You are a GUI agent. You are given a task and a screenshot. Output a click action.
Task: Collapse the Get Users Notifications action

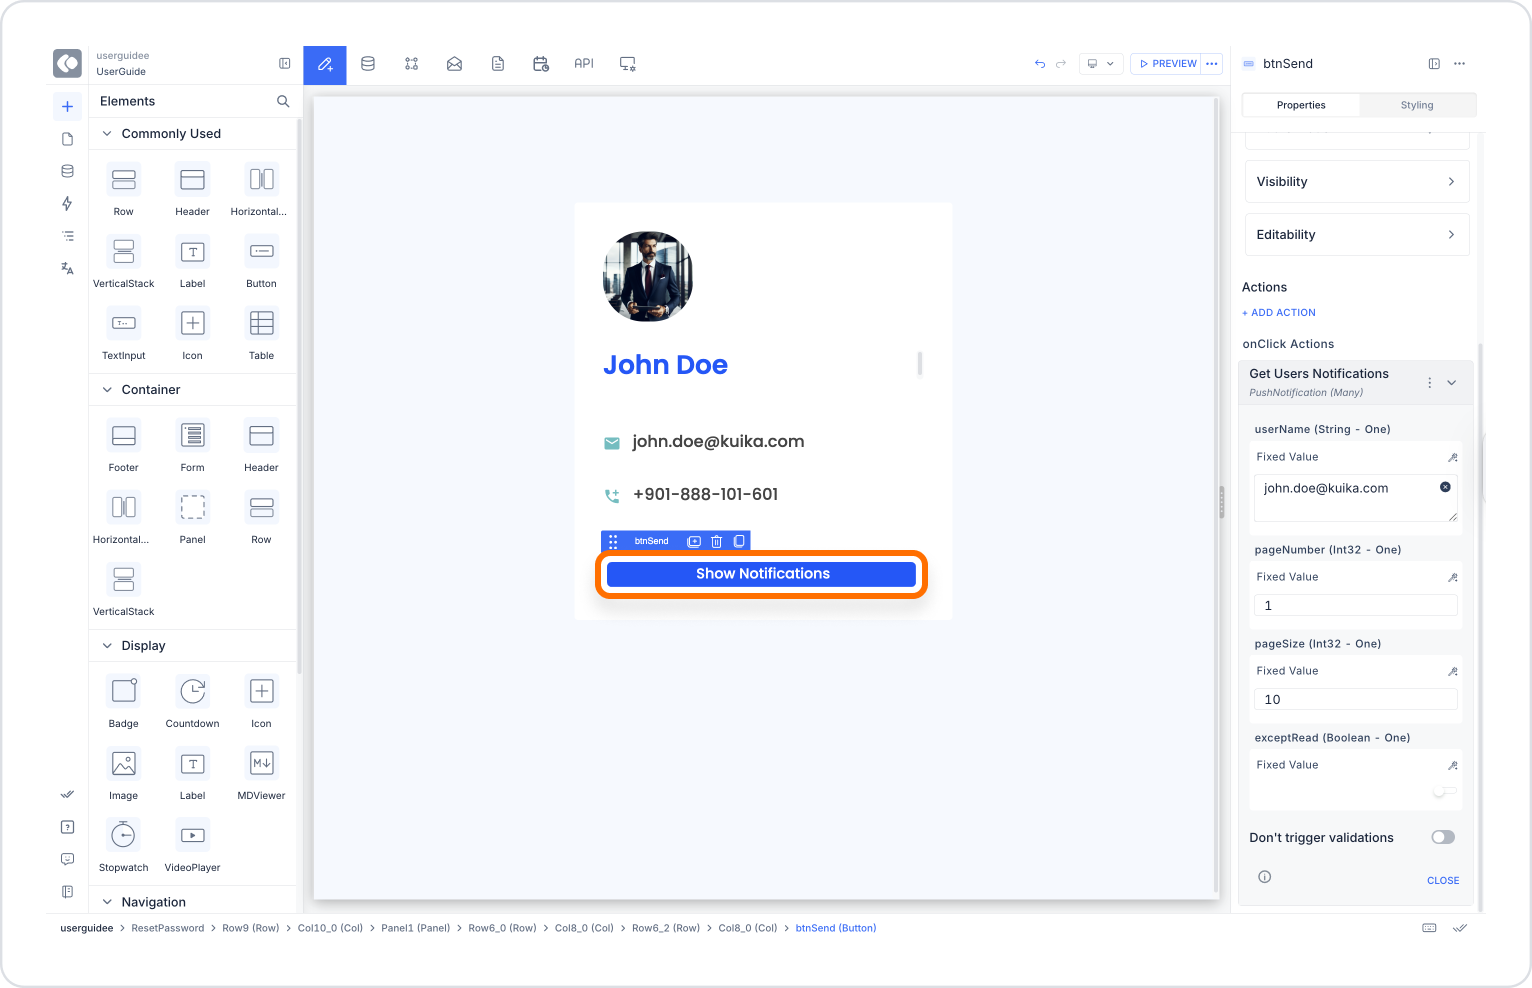1452,383
